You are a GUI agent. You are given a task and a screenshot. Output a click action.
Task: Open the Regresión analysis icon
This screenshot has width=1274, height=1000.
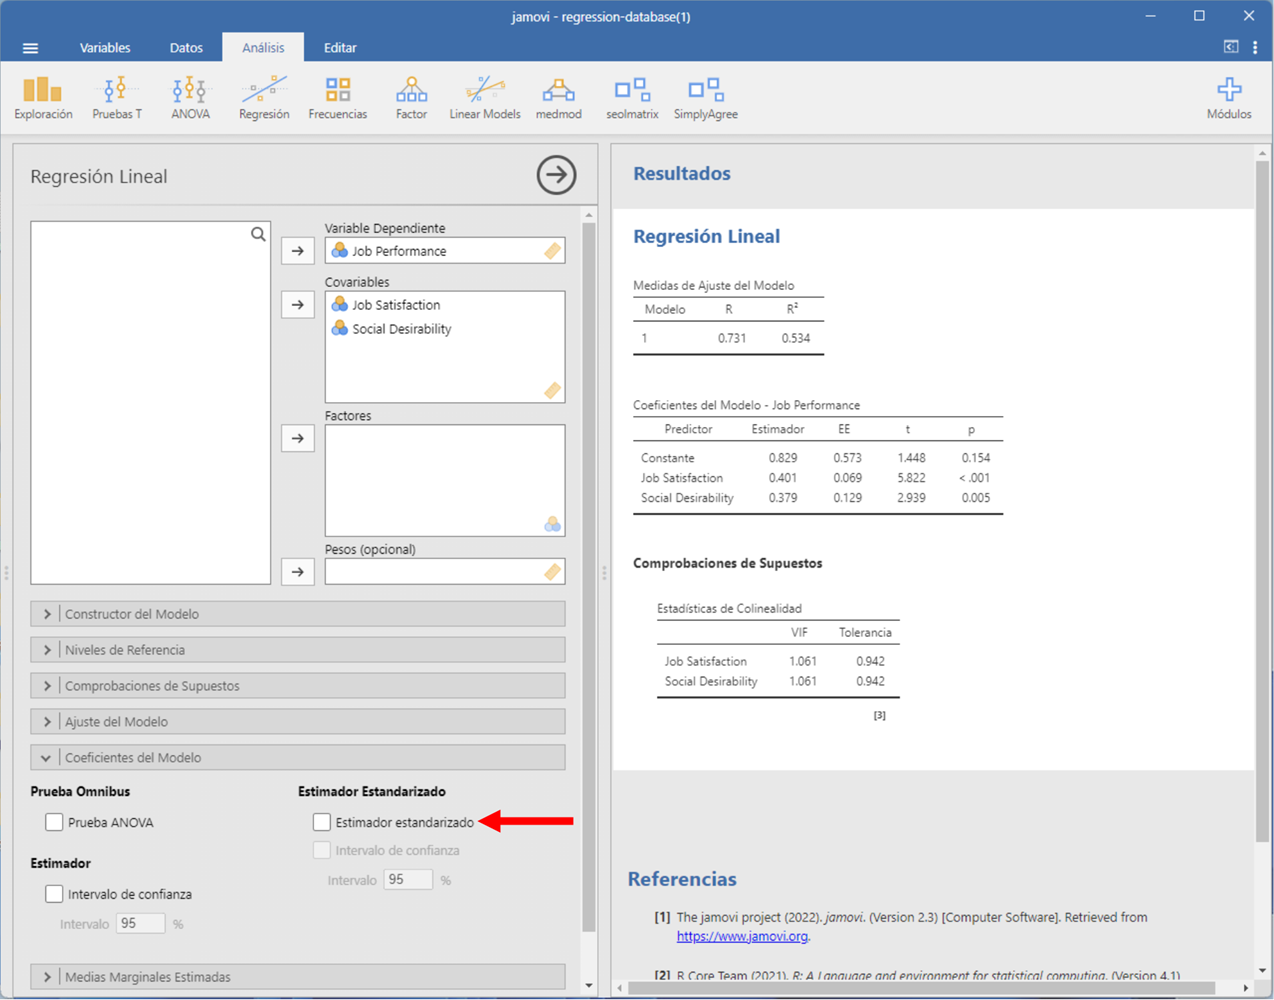click(264, 98)
